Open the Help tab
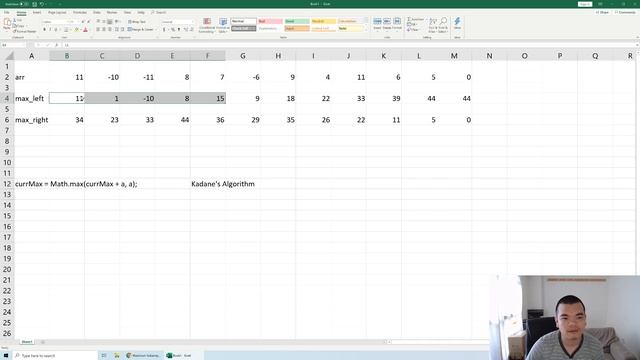Viewport: 640px width, 360px height. 141,13
